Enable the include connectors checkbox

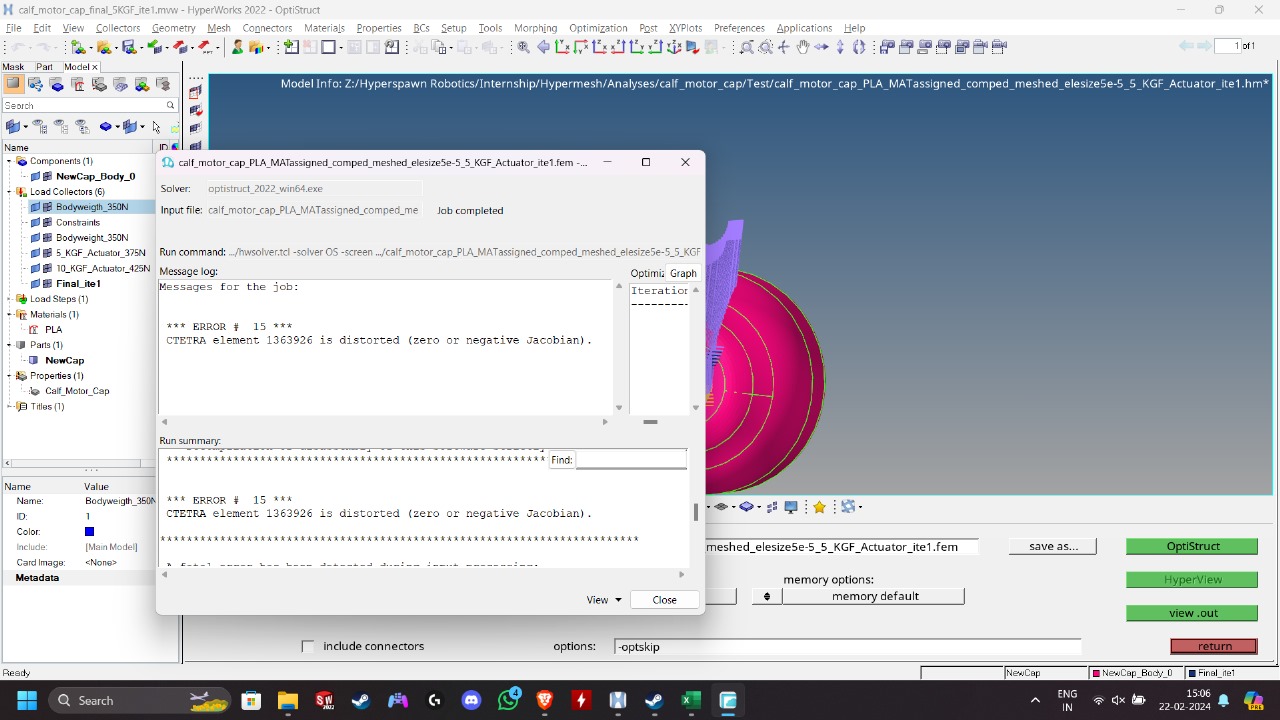[308, 646]
